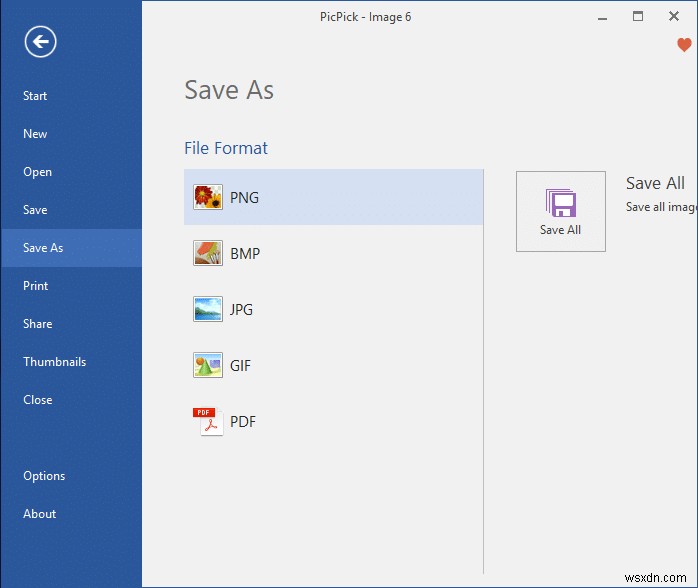Click the red PDF document icon

(x=208, y=421)
